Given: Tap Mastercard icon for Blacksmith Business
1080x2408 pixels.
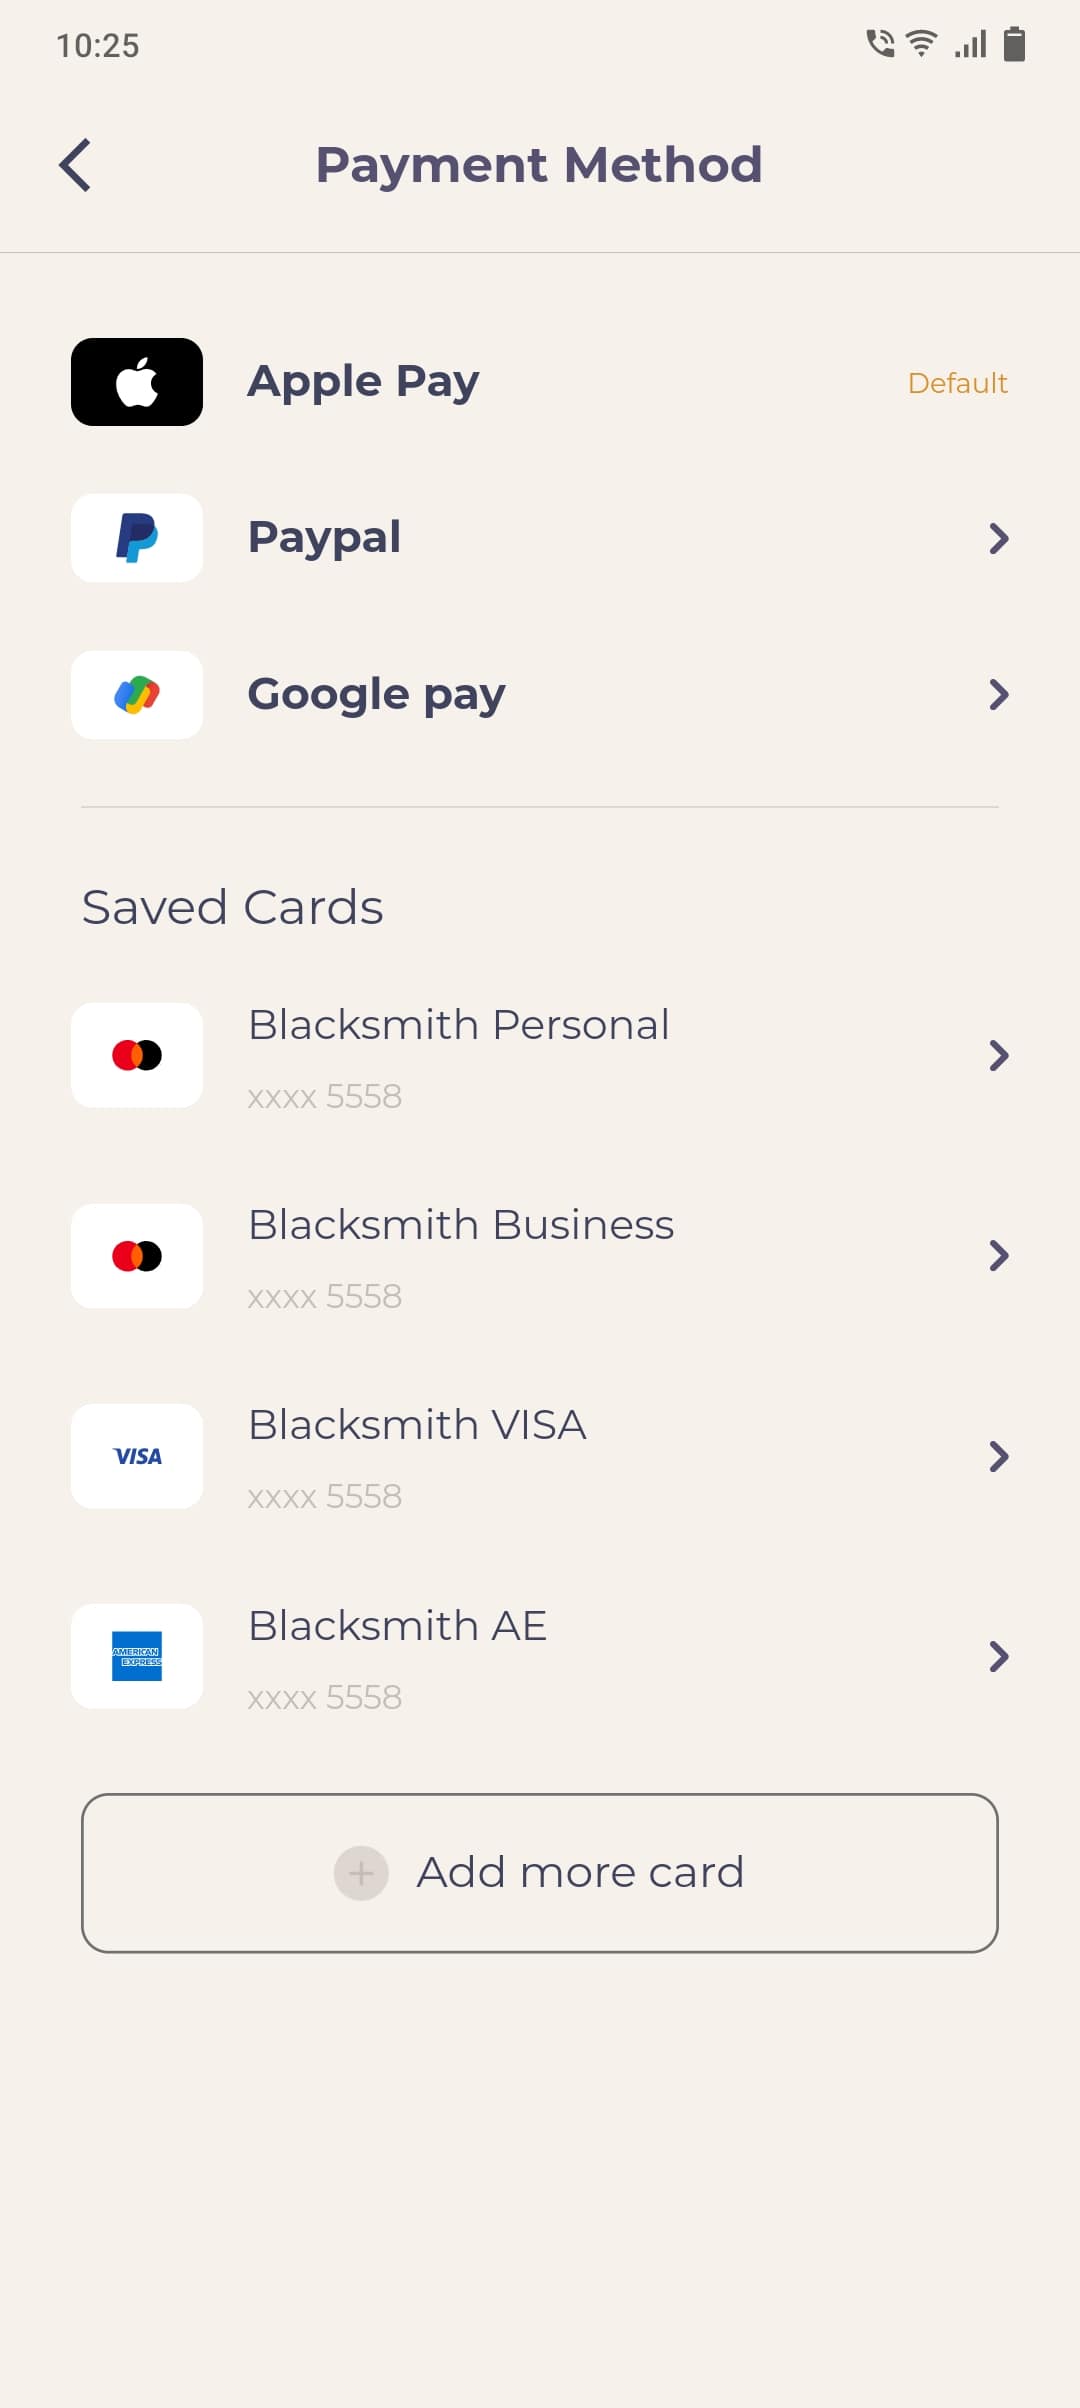Looking at the screenshot, I should (137, 1256).
